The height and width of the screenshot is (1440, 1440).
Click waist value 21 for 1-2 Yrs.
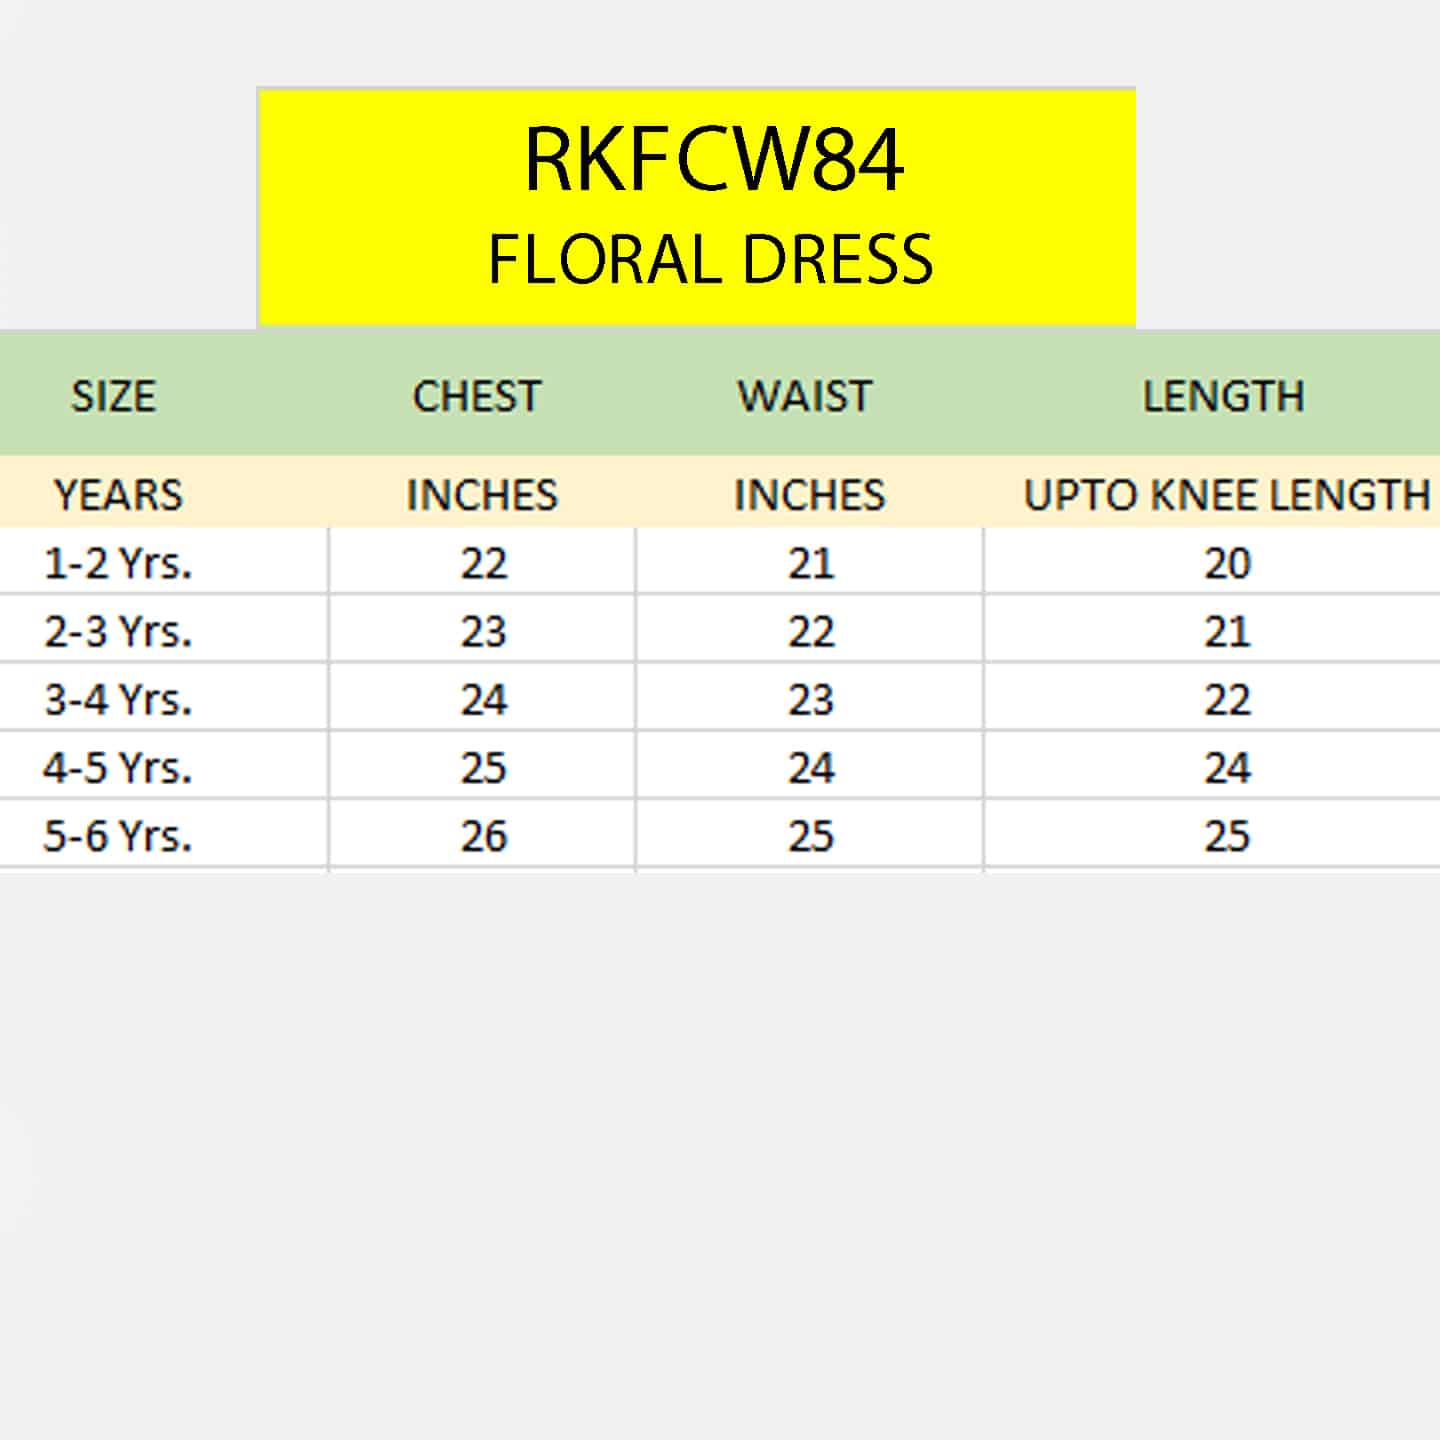(811, 564)
